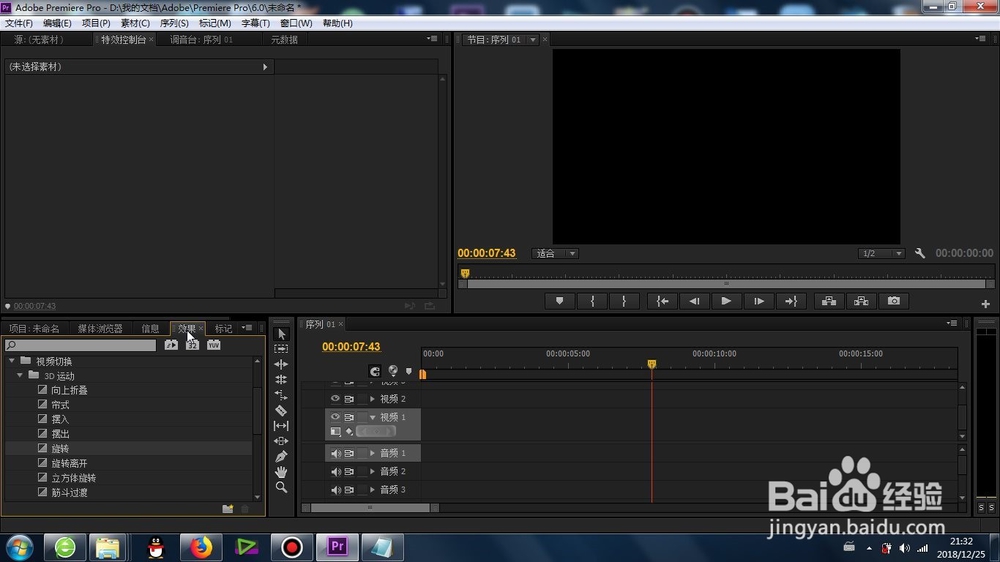
Task: Go to Out point
Action: tap(791, 301)
